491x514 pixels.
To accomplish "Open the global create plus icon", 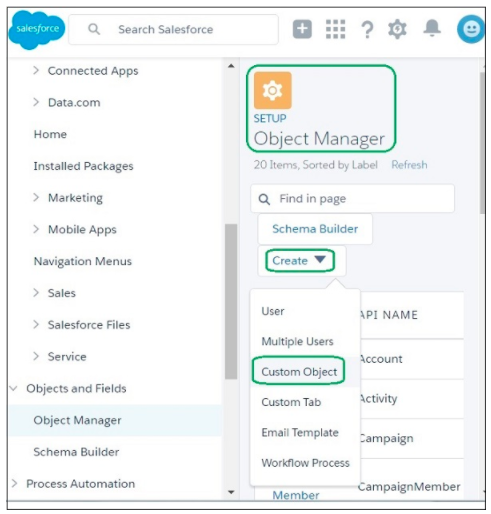I will [x=302, y=29].
